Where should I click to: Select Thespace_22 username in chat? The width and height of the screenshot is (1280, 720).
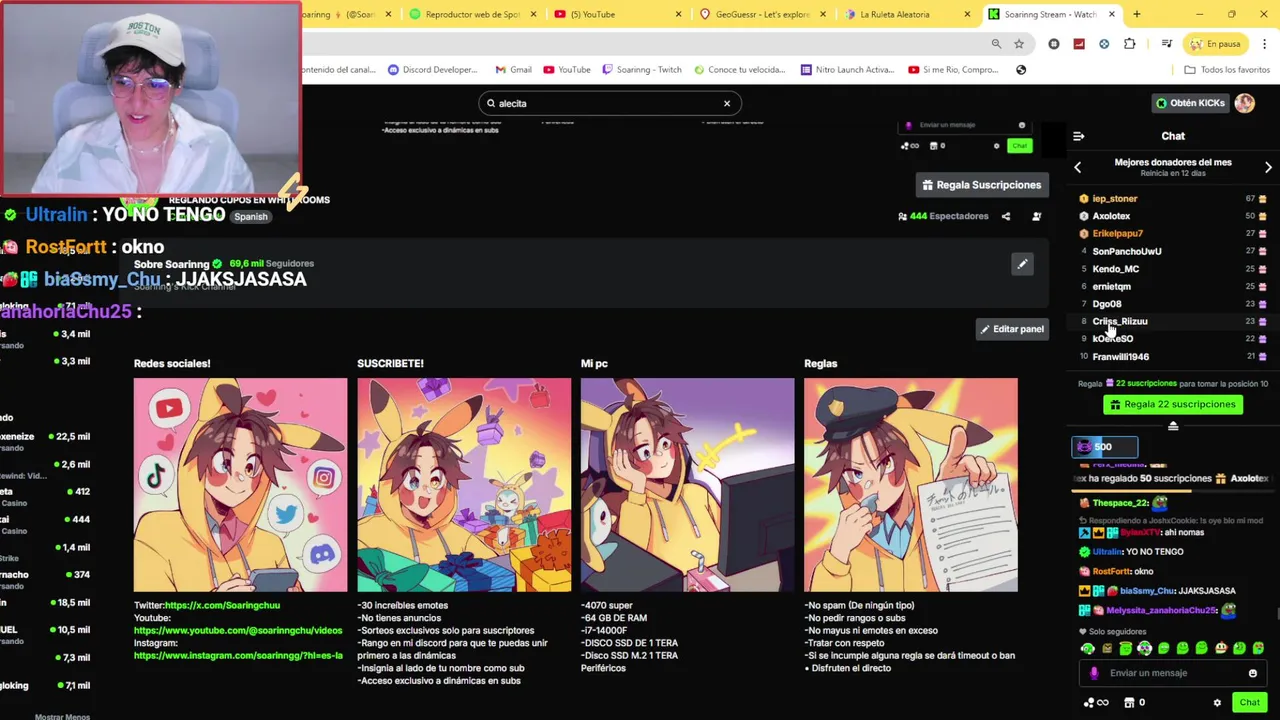[x=1120, y=503]
